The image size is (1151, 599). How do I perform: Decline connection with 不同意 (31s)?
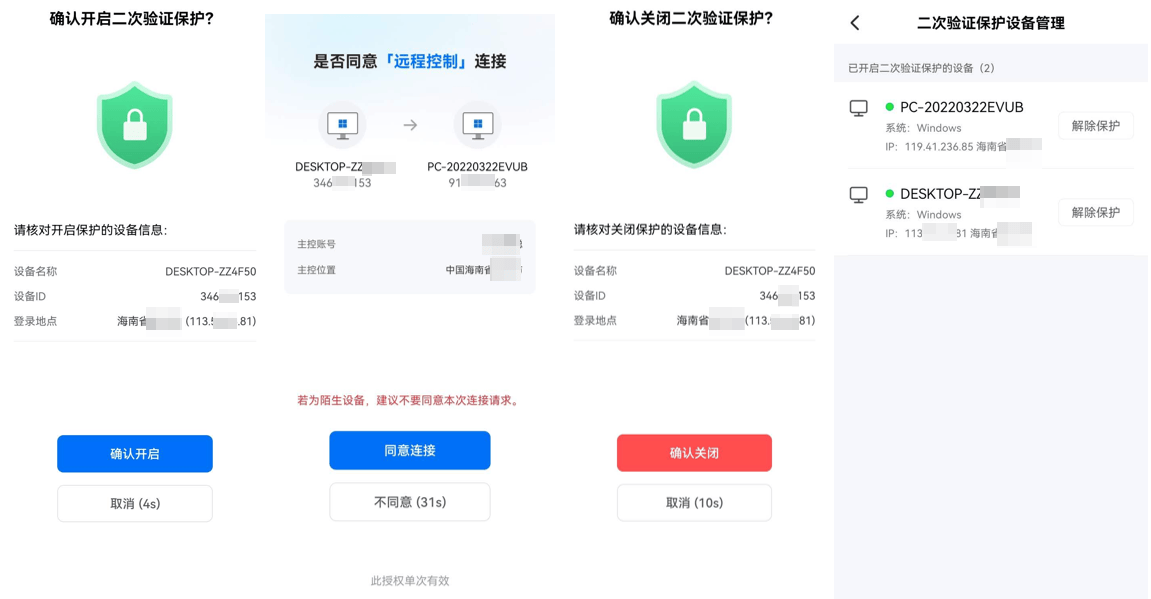point(410,502)
